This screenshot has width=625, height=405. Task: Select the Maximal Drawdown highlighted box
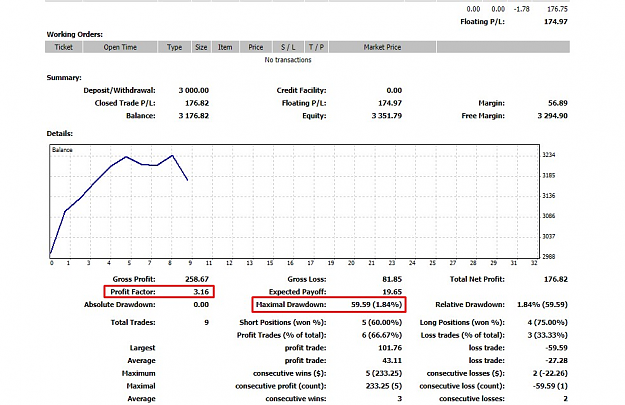[329, 305]
